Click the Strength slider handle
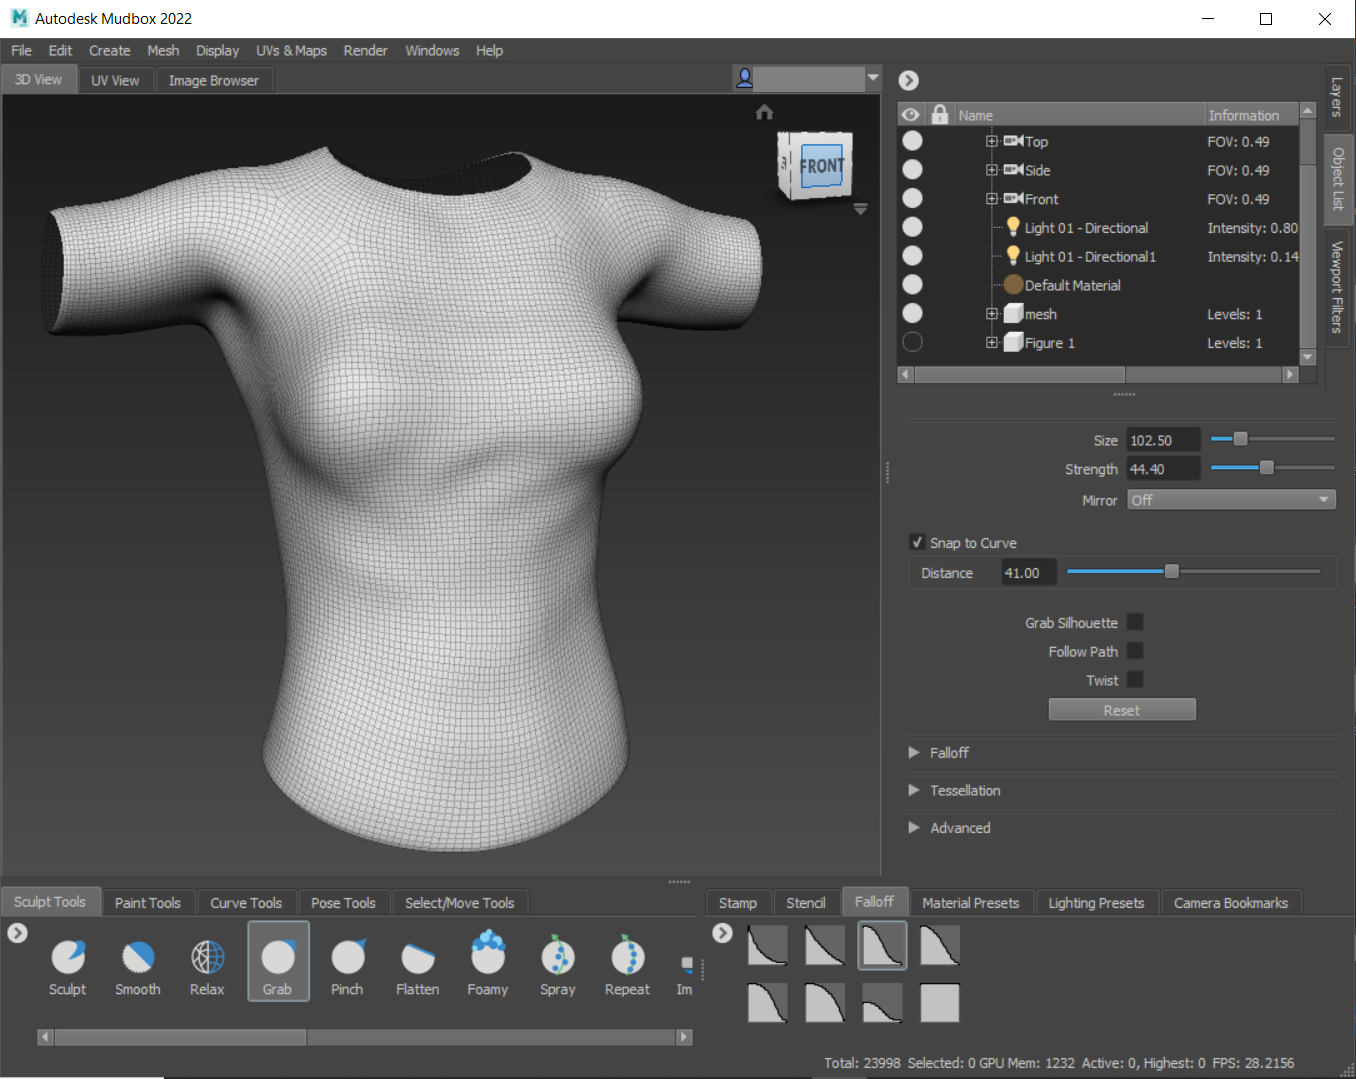1356x1079 pixels. [1267, 468]
